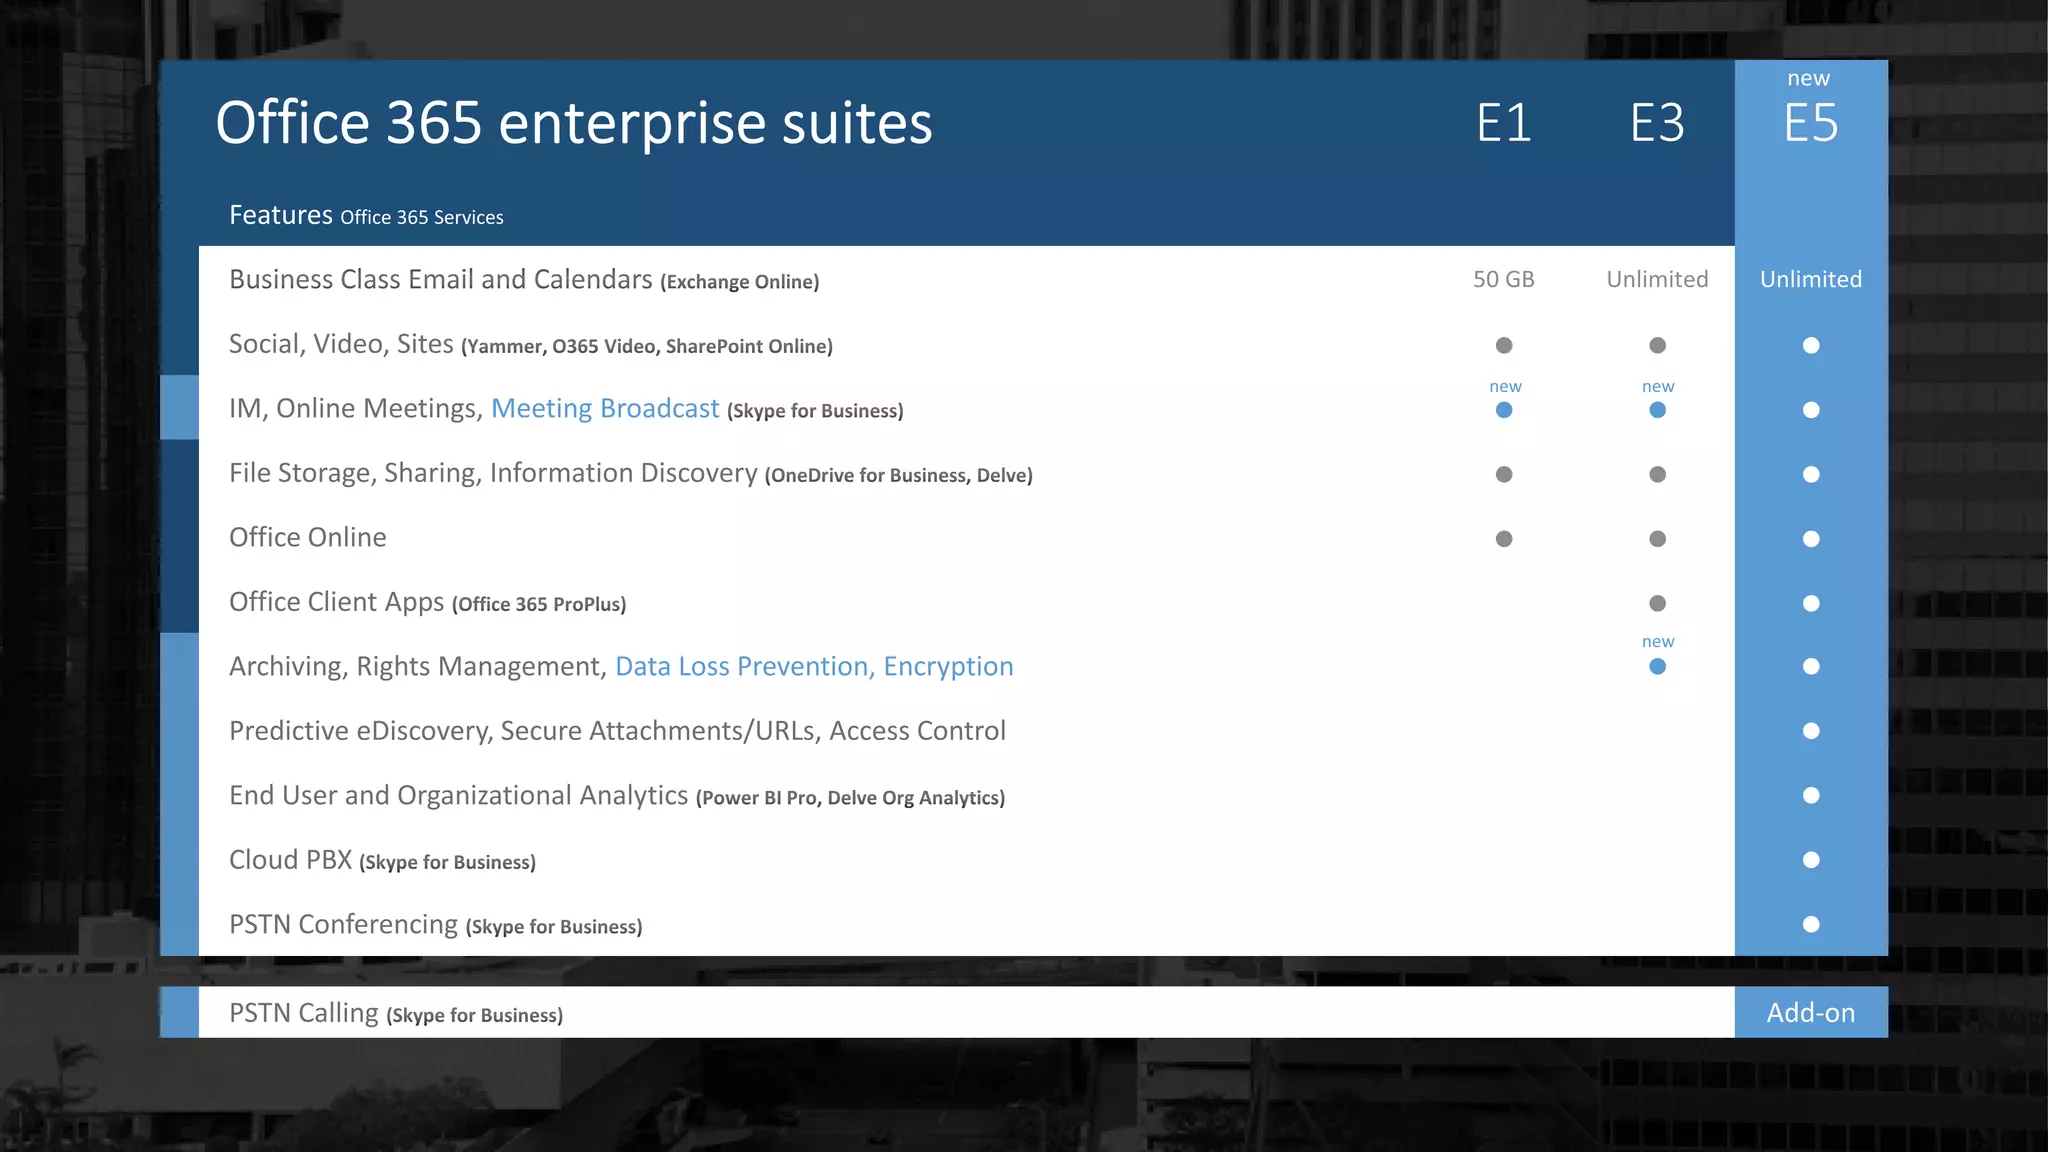Click the E1 dot for File Storage row
The width and height of the screenshot is (2048, 1152).
coord(1503,474)
